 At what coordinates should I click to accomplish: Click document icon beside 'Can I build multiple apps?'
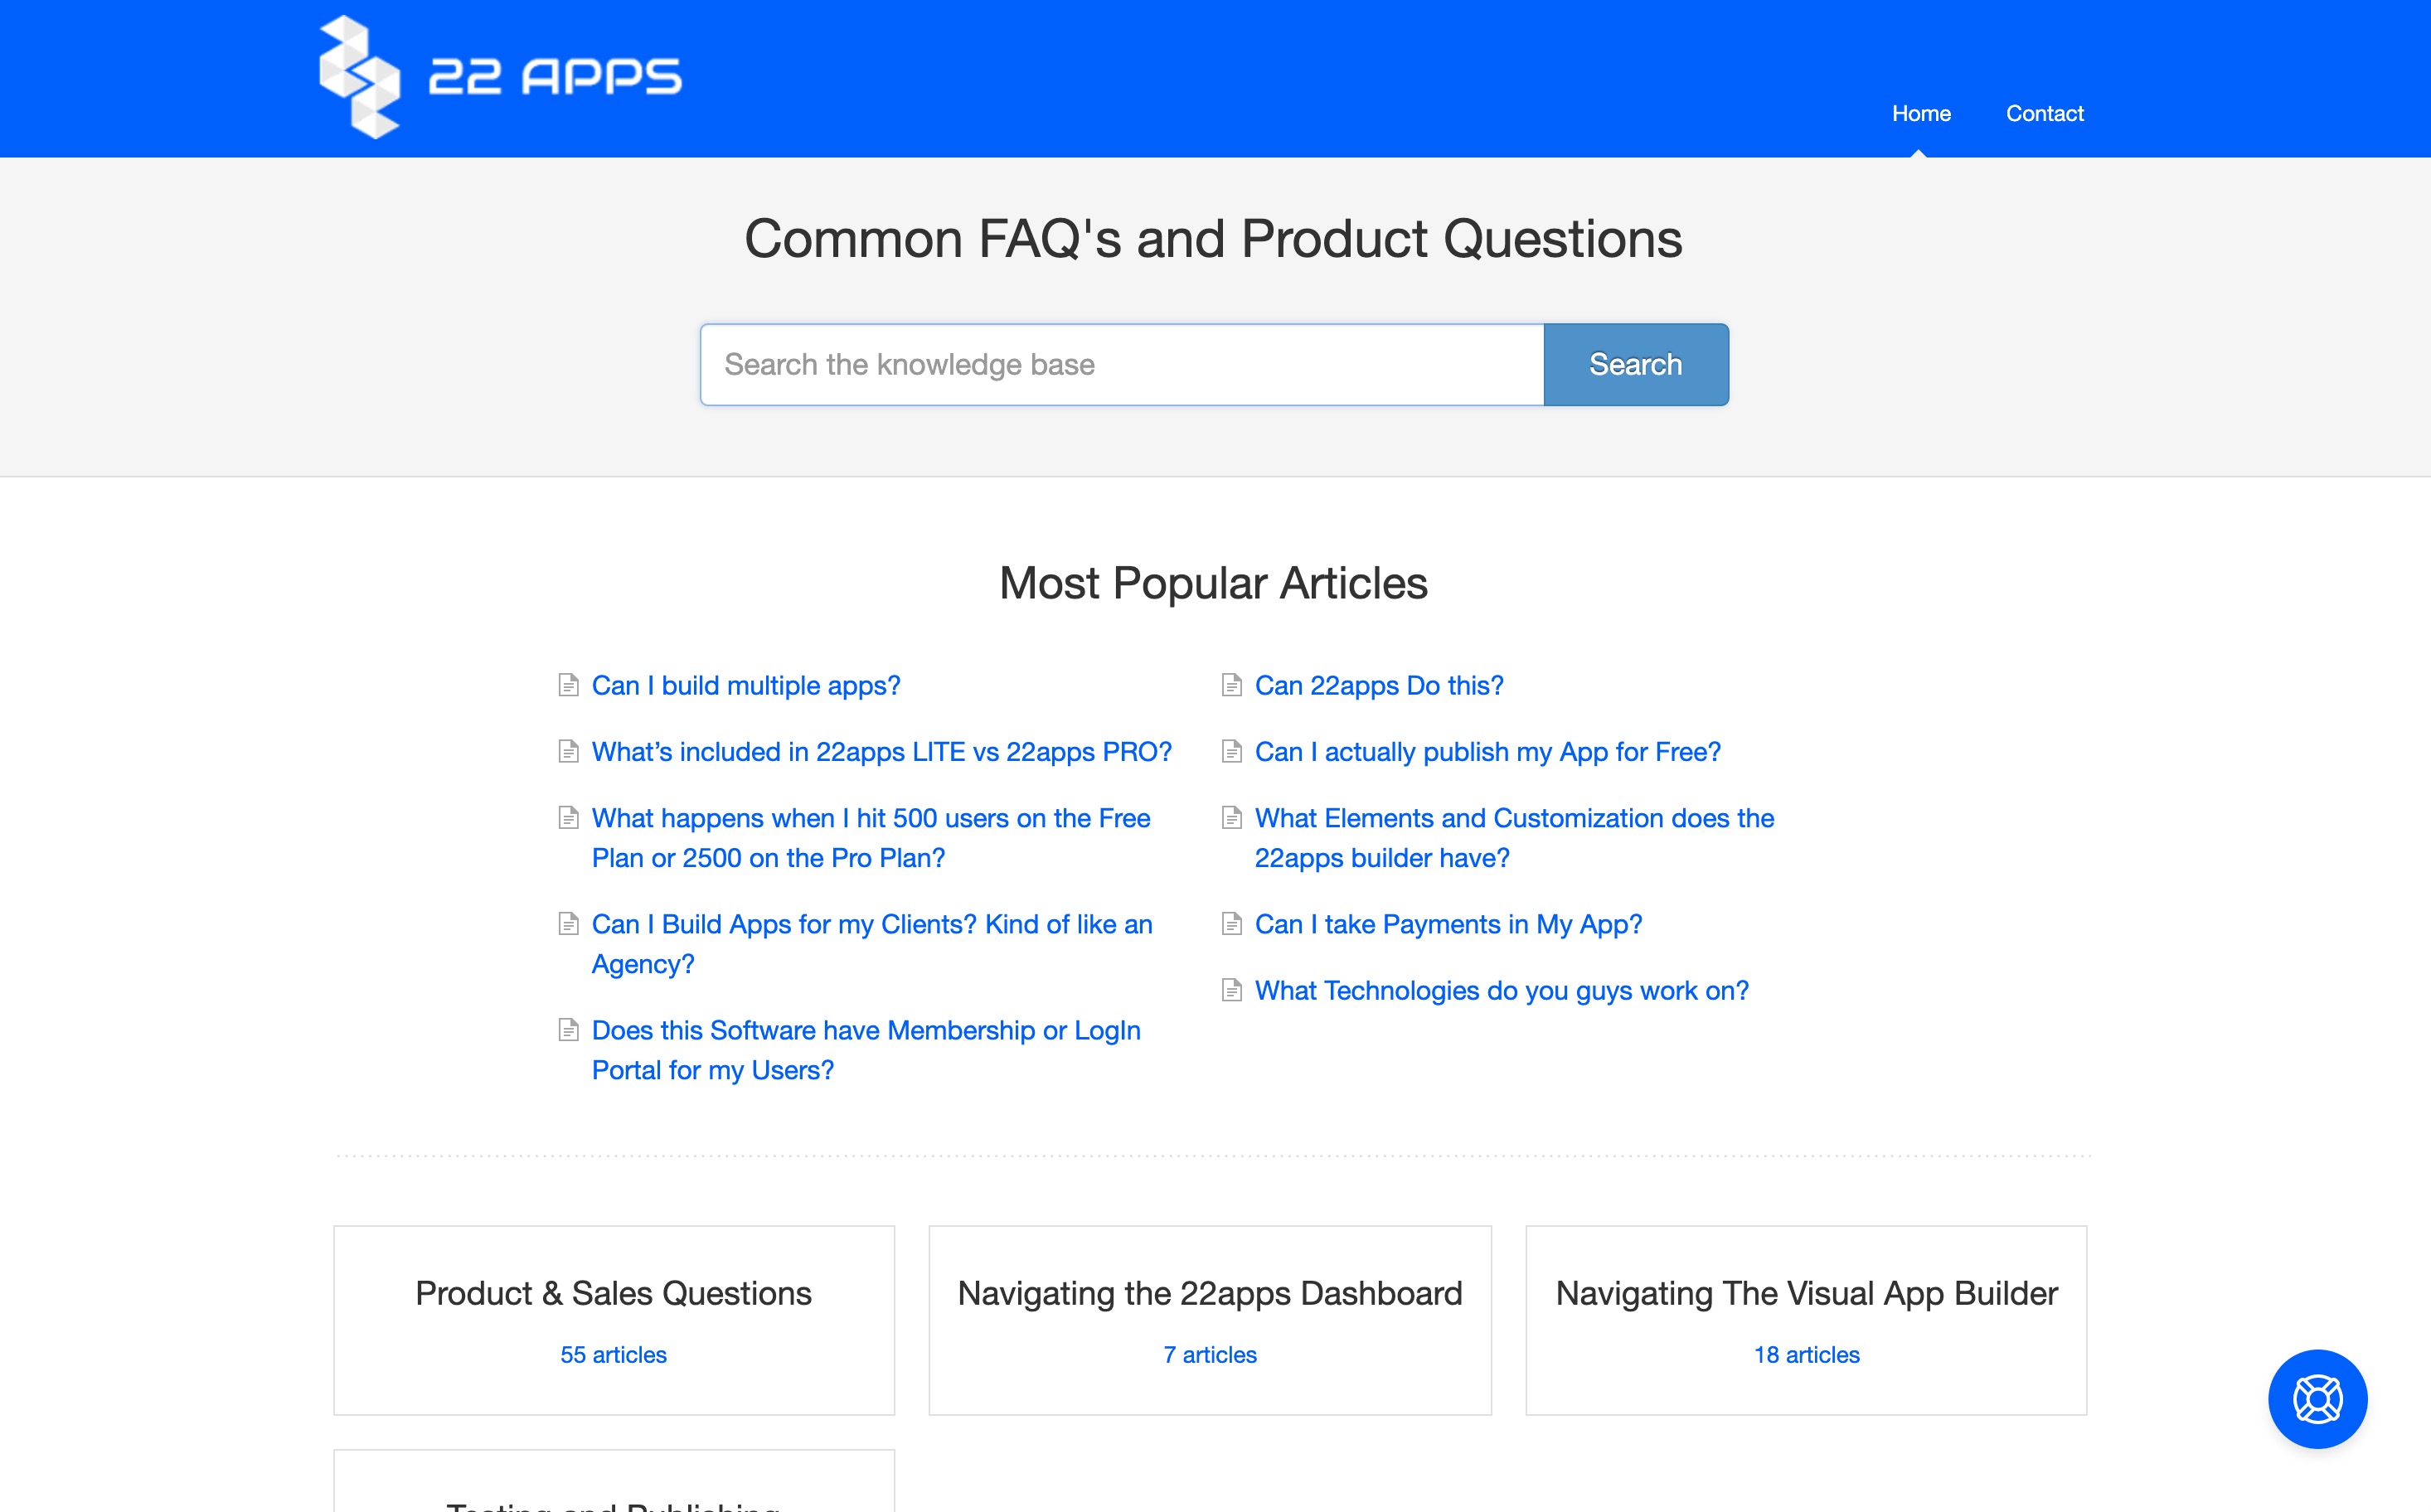[x=568, y=685]
